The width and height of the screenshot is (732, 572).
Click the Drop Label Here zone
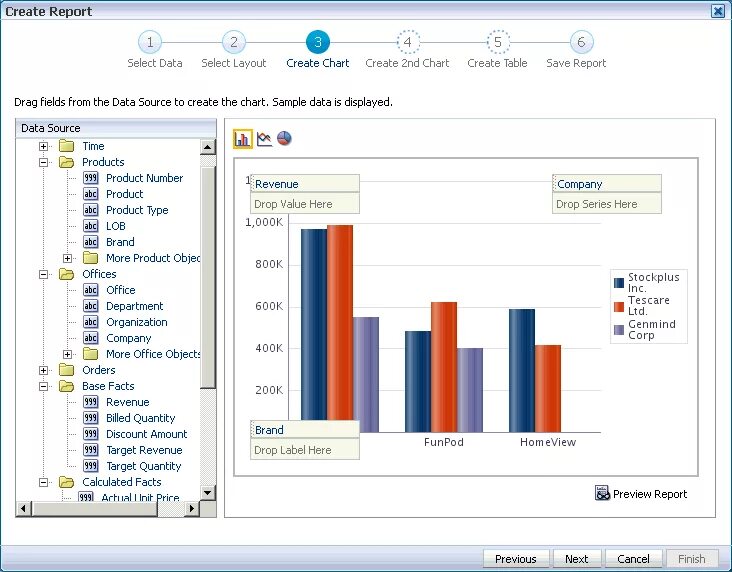[x=305, y=450]
